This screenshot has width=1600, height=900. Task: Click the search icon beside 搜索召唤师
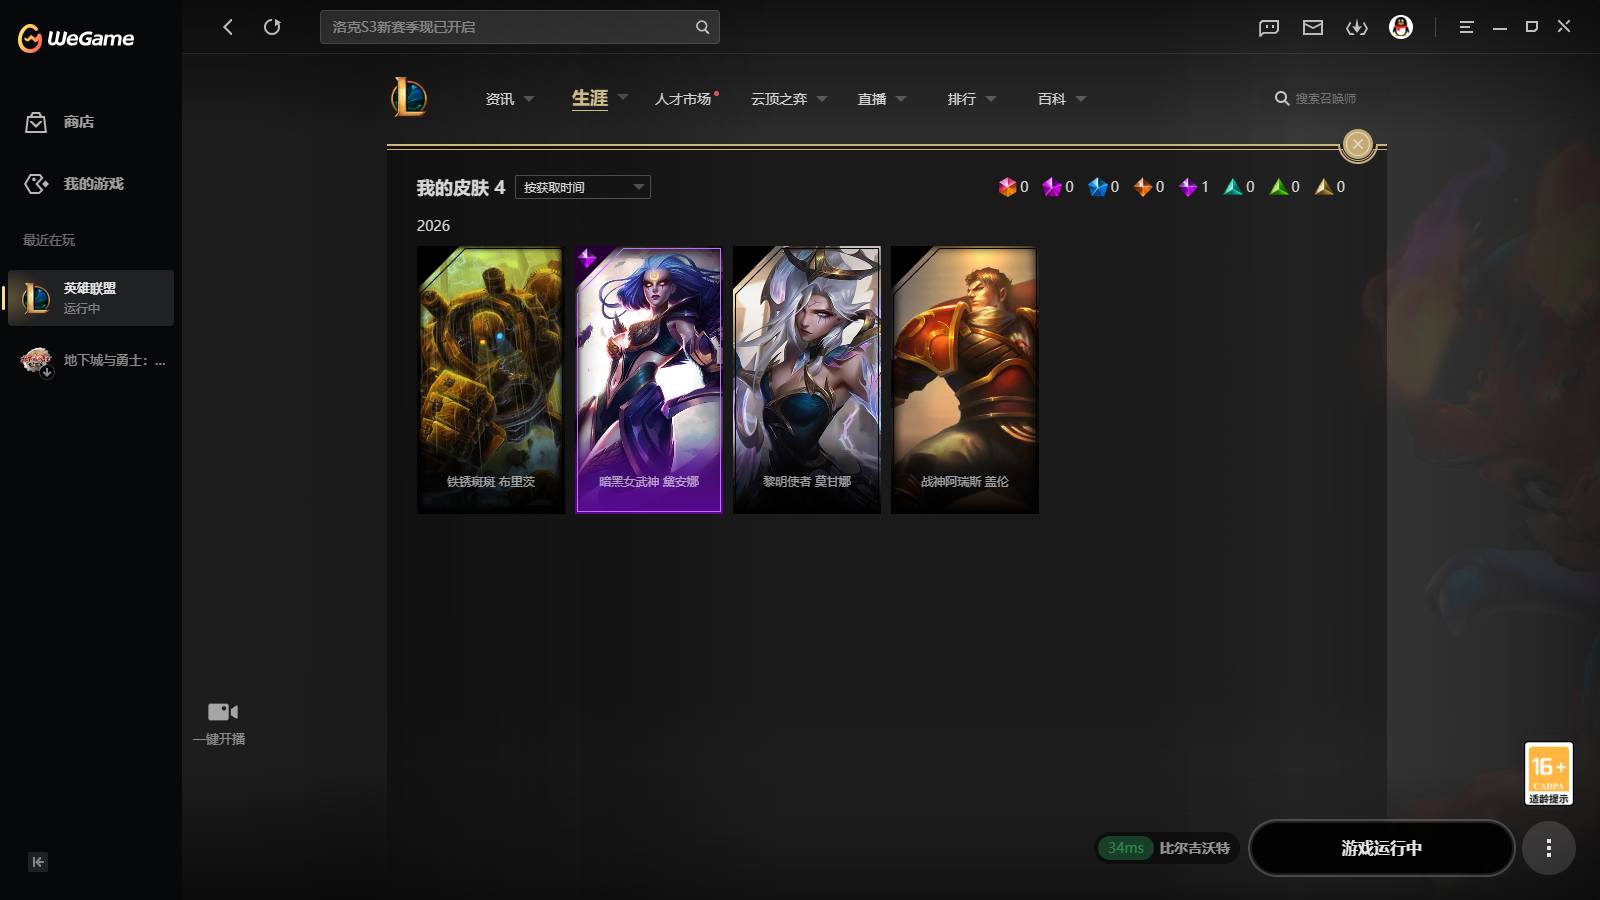coord(1282,98)
